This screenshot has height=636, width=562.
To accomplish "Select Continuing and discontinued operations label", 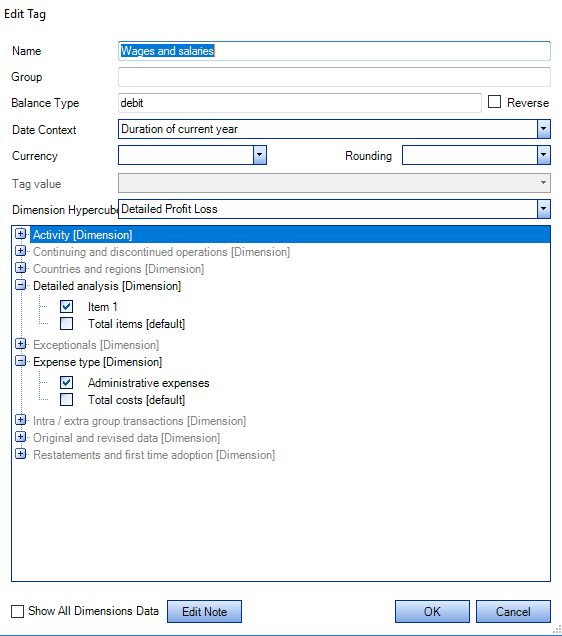I will 161,252.
